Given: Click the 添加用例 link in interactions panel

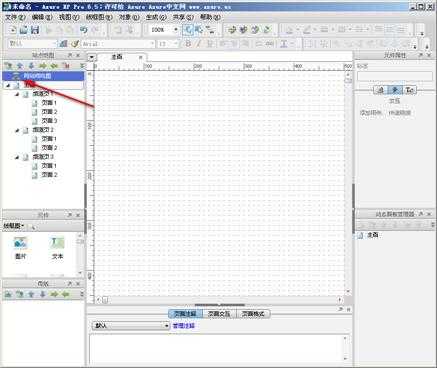Looking at the screenshot, I should 370,113.
